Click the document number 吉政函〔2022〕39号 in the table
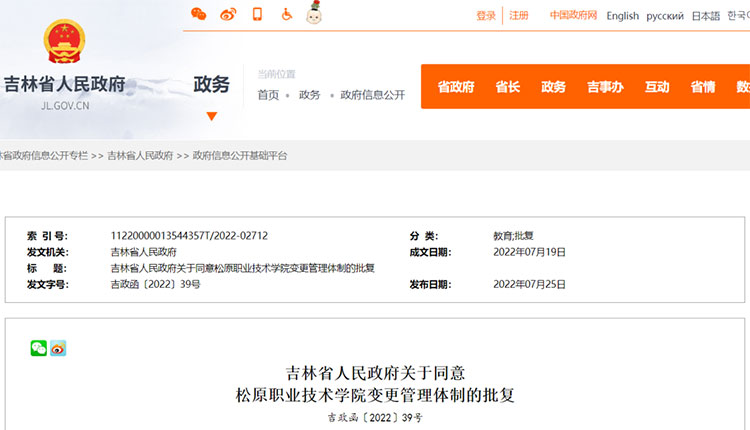The width and height of the screenshot is (750, 430). point(155,285)
